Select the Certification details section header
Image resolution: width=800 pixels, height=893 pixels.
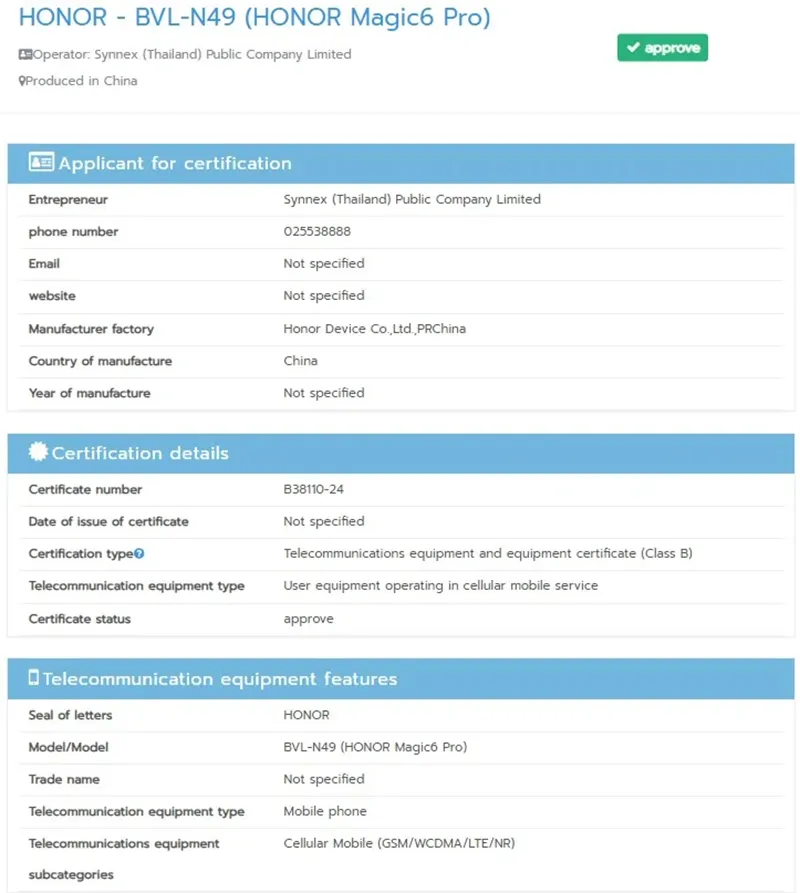[401, 453]
